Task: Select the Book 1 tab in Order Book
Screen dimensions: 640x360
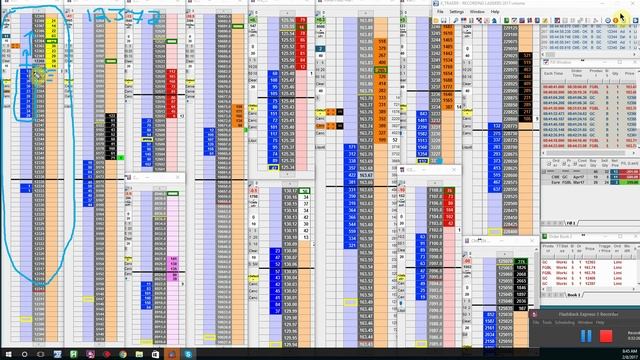Action: [574, 294]
